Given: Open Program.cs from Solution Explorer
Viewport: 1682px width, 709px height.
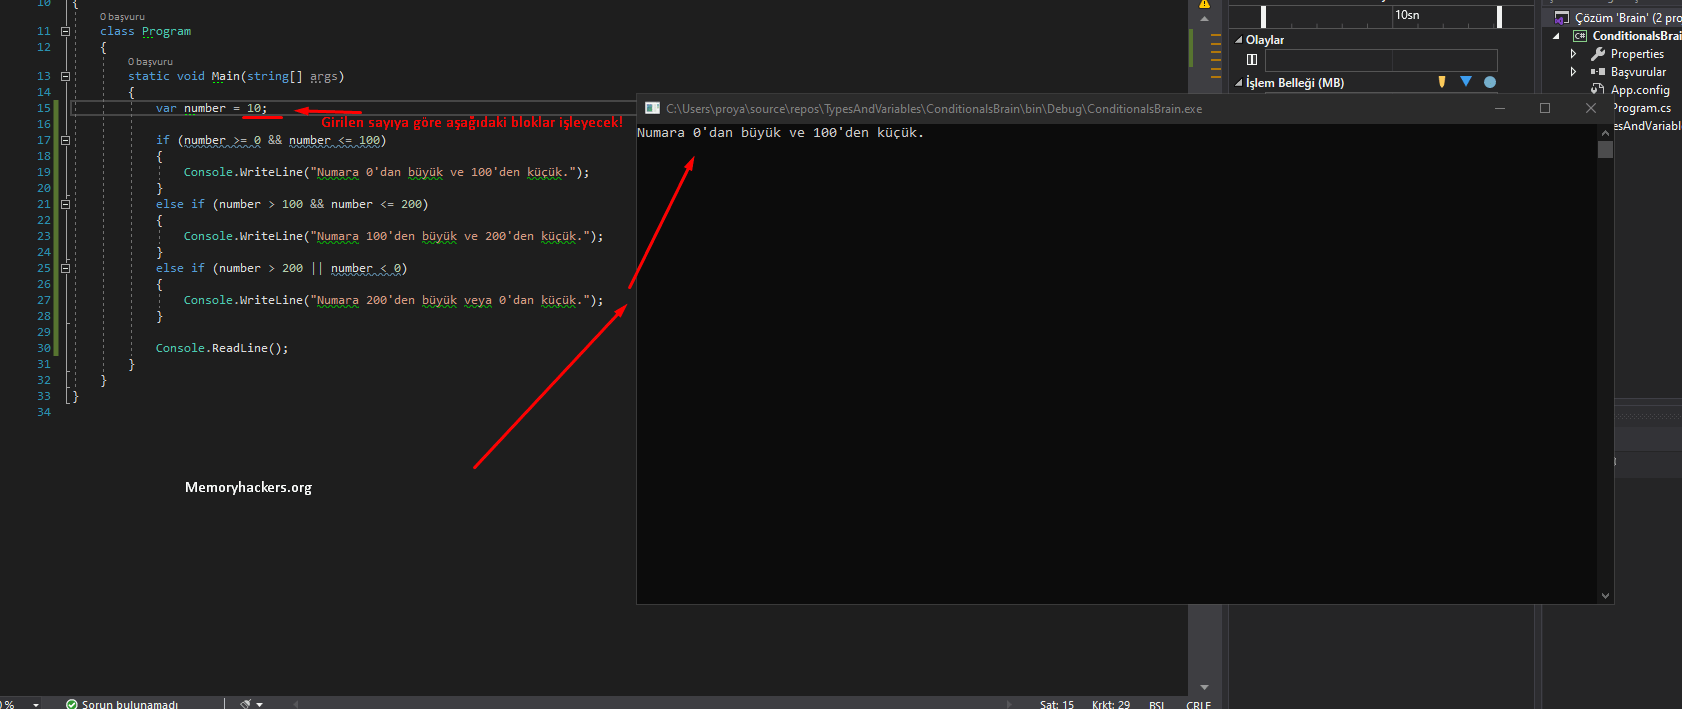Looking at the screenshot, I should click(x=1641, y=108).
